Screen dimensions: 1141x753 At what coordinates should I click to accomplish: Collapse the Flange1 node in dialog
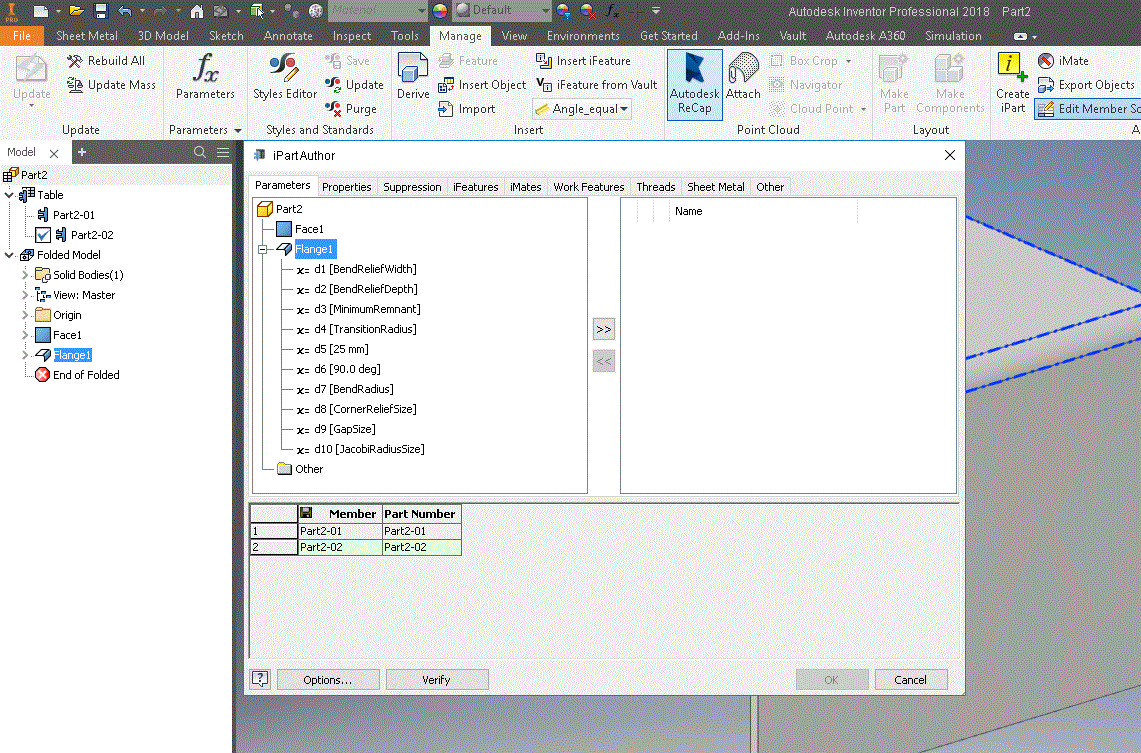[263, 249]
